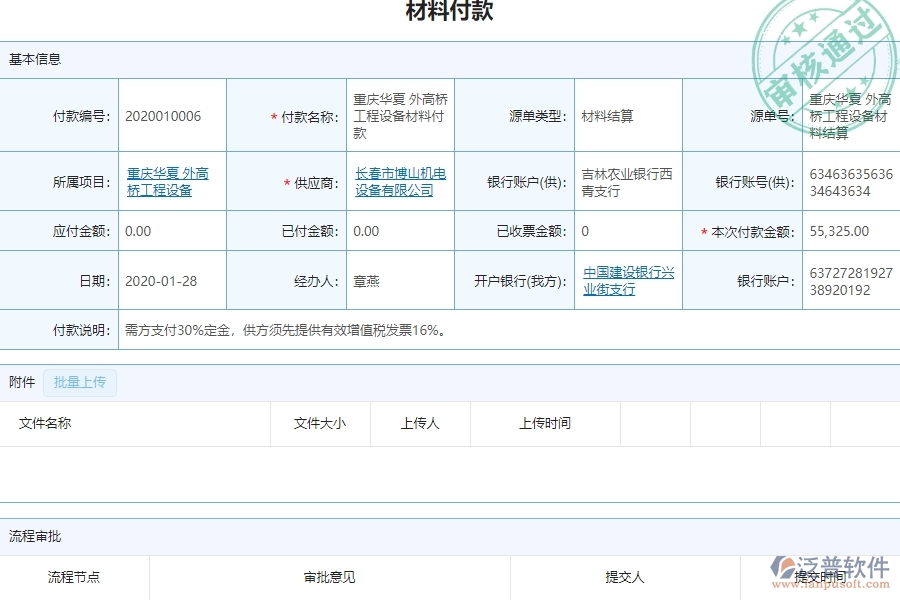Click the 上传时间 column header
This screenshot has width=900, height=600.
(x=545, y=423)
